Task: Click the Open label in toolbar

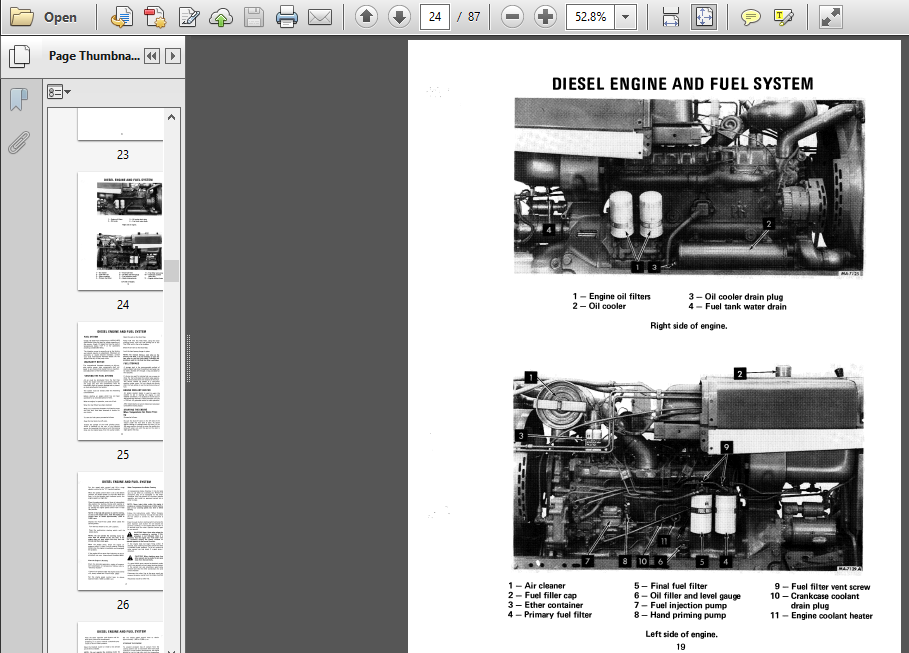Action: tap(60, 17)
